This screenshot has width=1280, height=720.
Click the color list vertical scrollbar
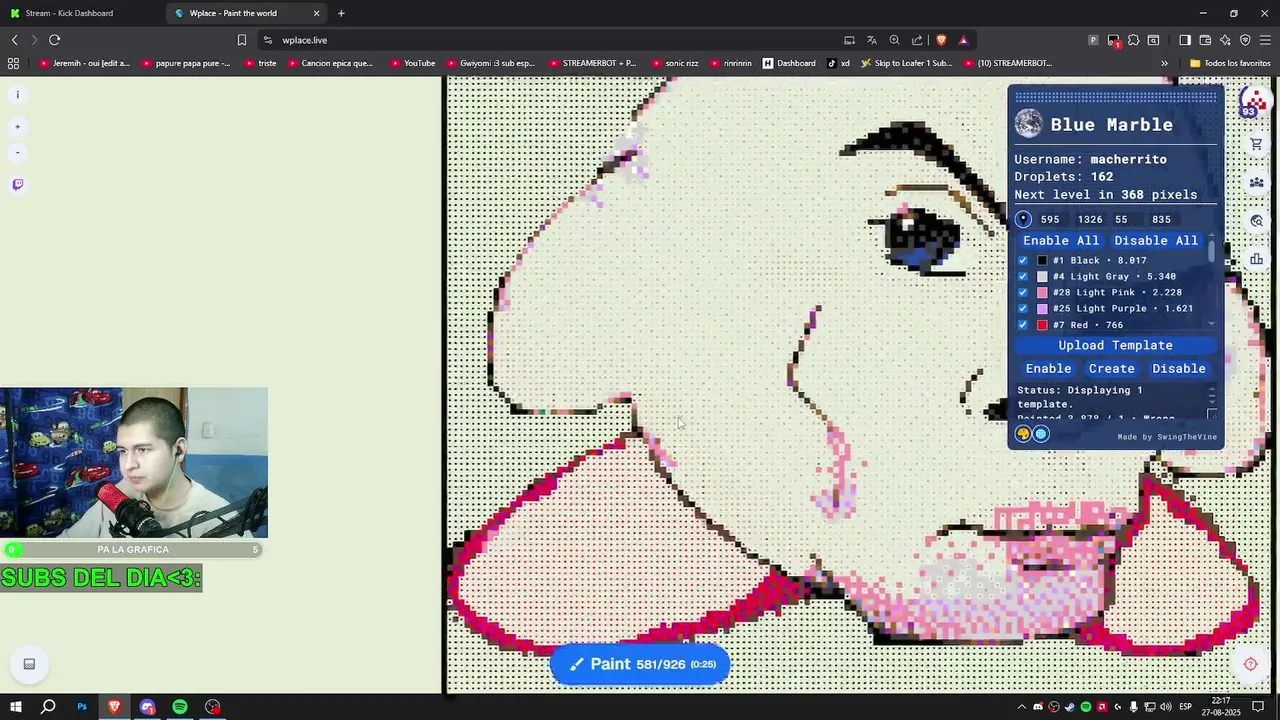1212,250
